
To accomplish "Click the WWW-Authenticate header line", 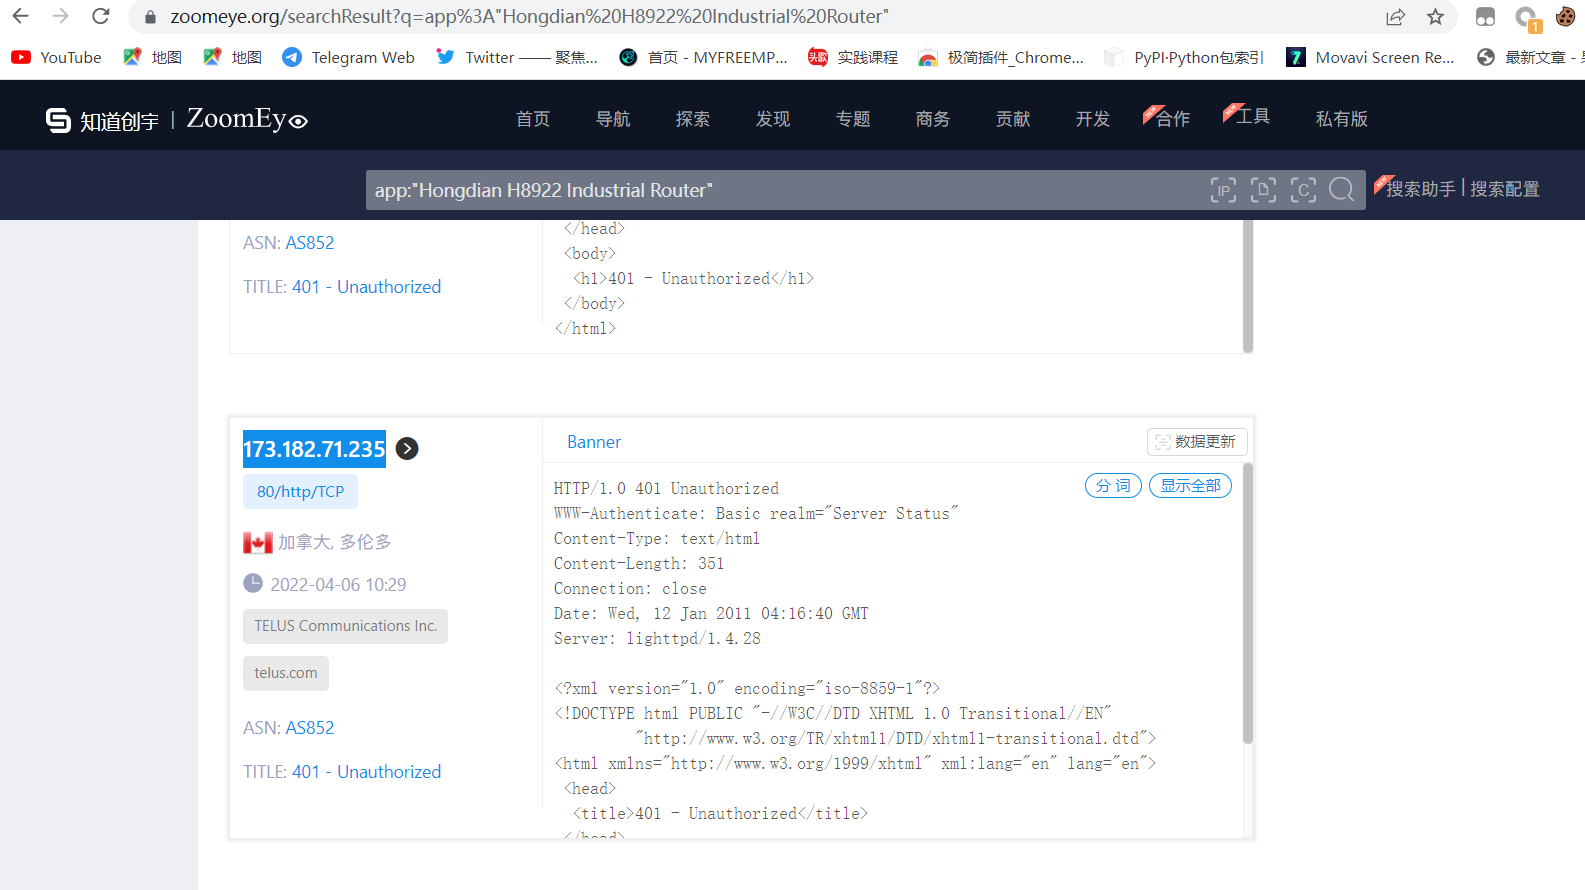I will [756, 514].
